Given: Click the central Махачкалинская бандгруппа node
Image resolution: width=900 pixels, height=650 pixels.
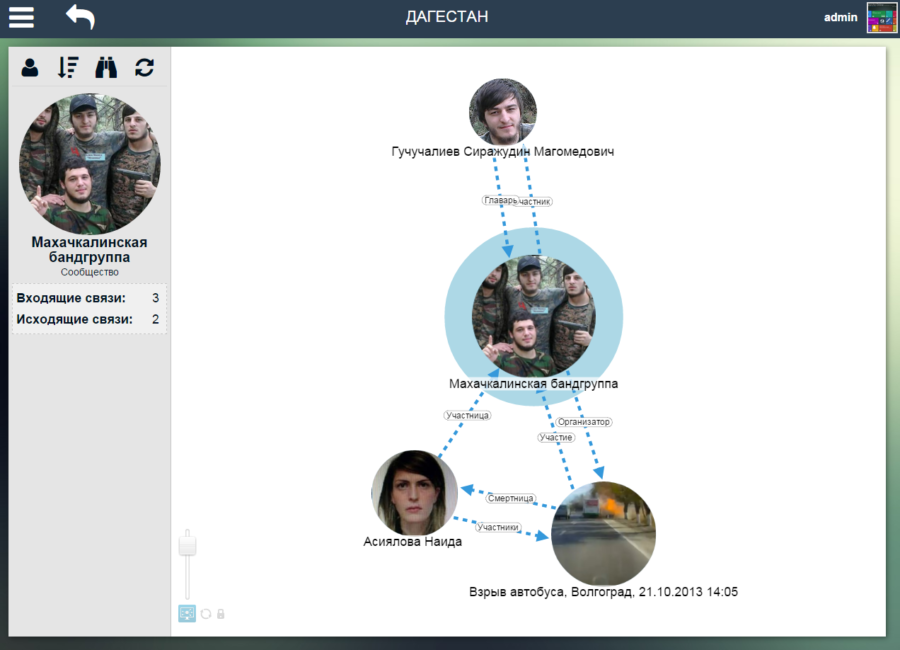Looking at the screenshot, I should coord(533,315).
